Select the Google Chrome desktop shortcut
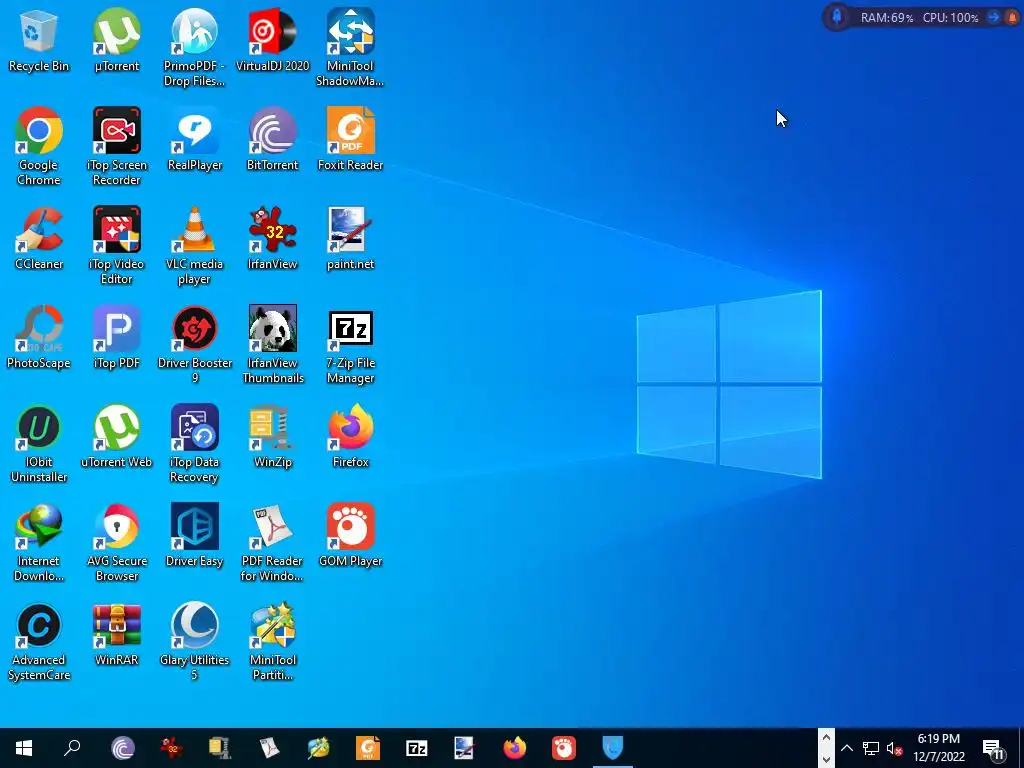 39,147
